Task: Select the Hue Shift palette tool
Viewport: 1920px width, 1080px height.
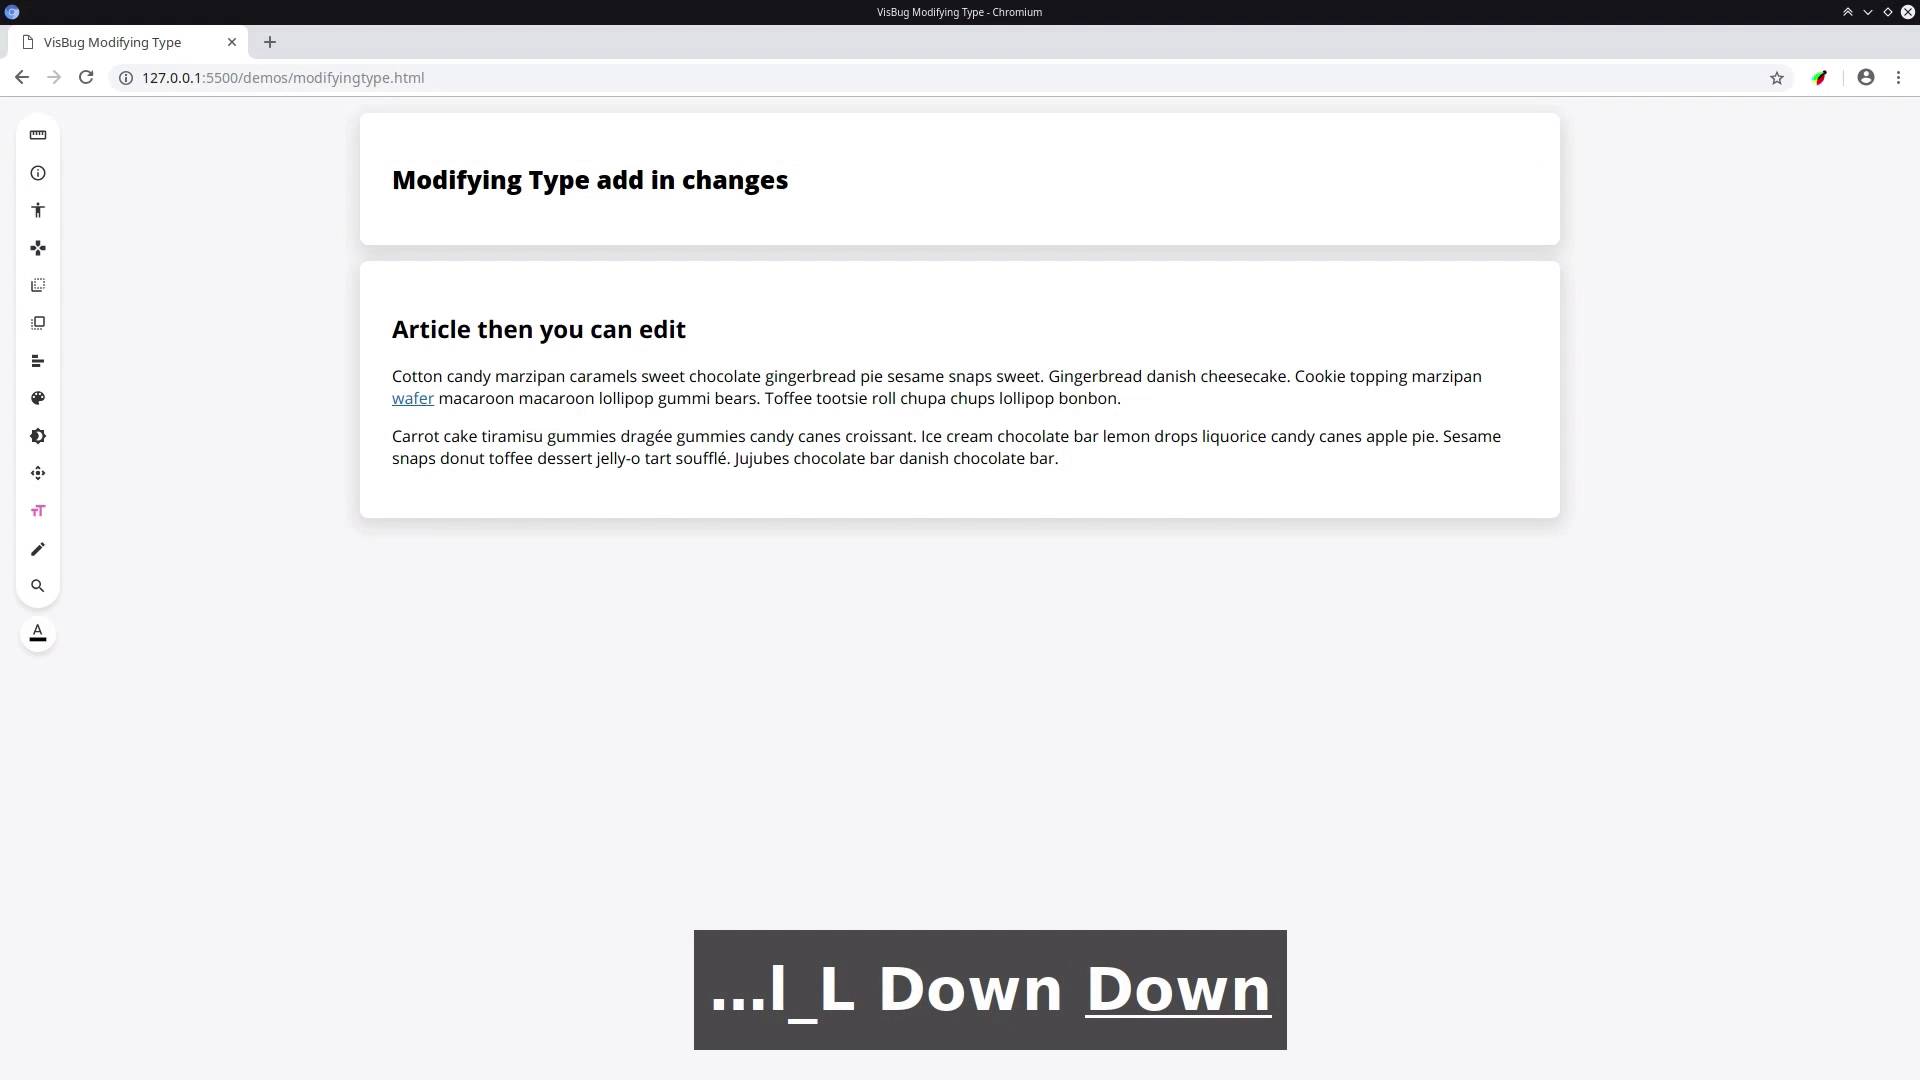Action: pyautogui.click(x=38, y=398)
